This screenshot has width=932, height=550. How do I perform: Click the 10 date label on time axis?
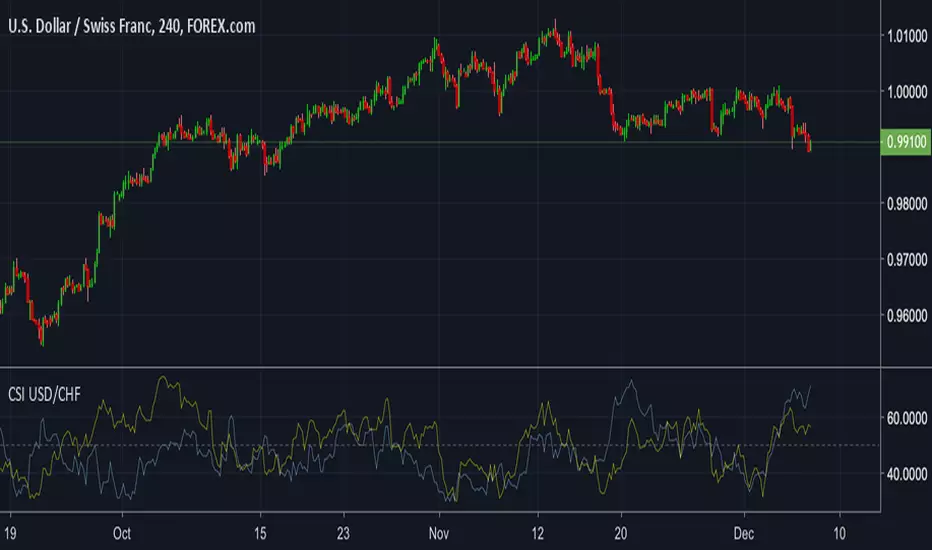click(x=839, y=533)
